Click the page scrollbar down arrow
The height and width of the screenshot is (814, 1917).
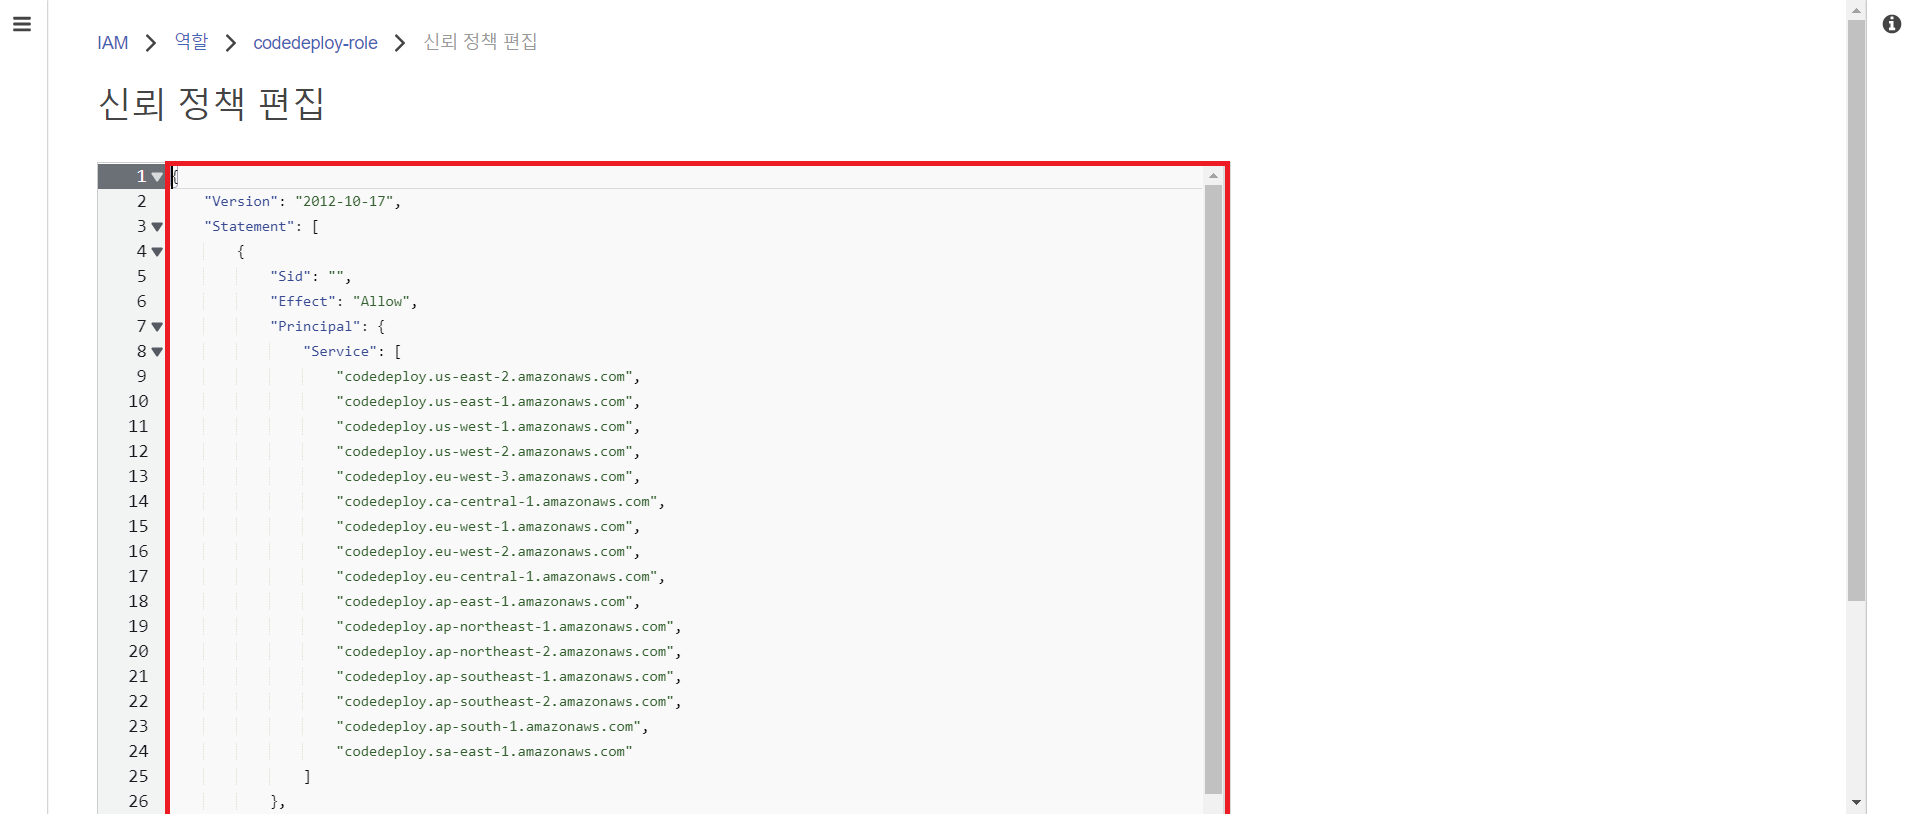click(x=1856, y=803)
